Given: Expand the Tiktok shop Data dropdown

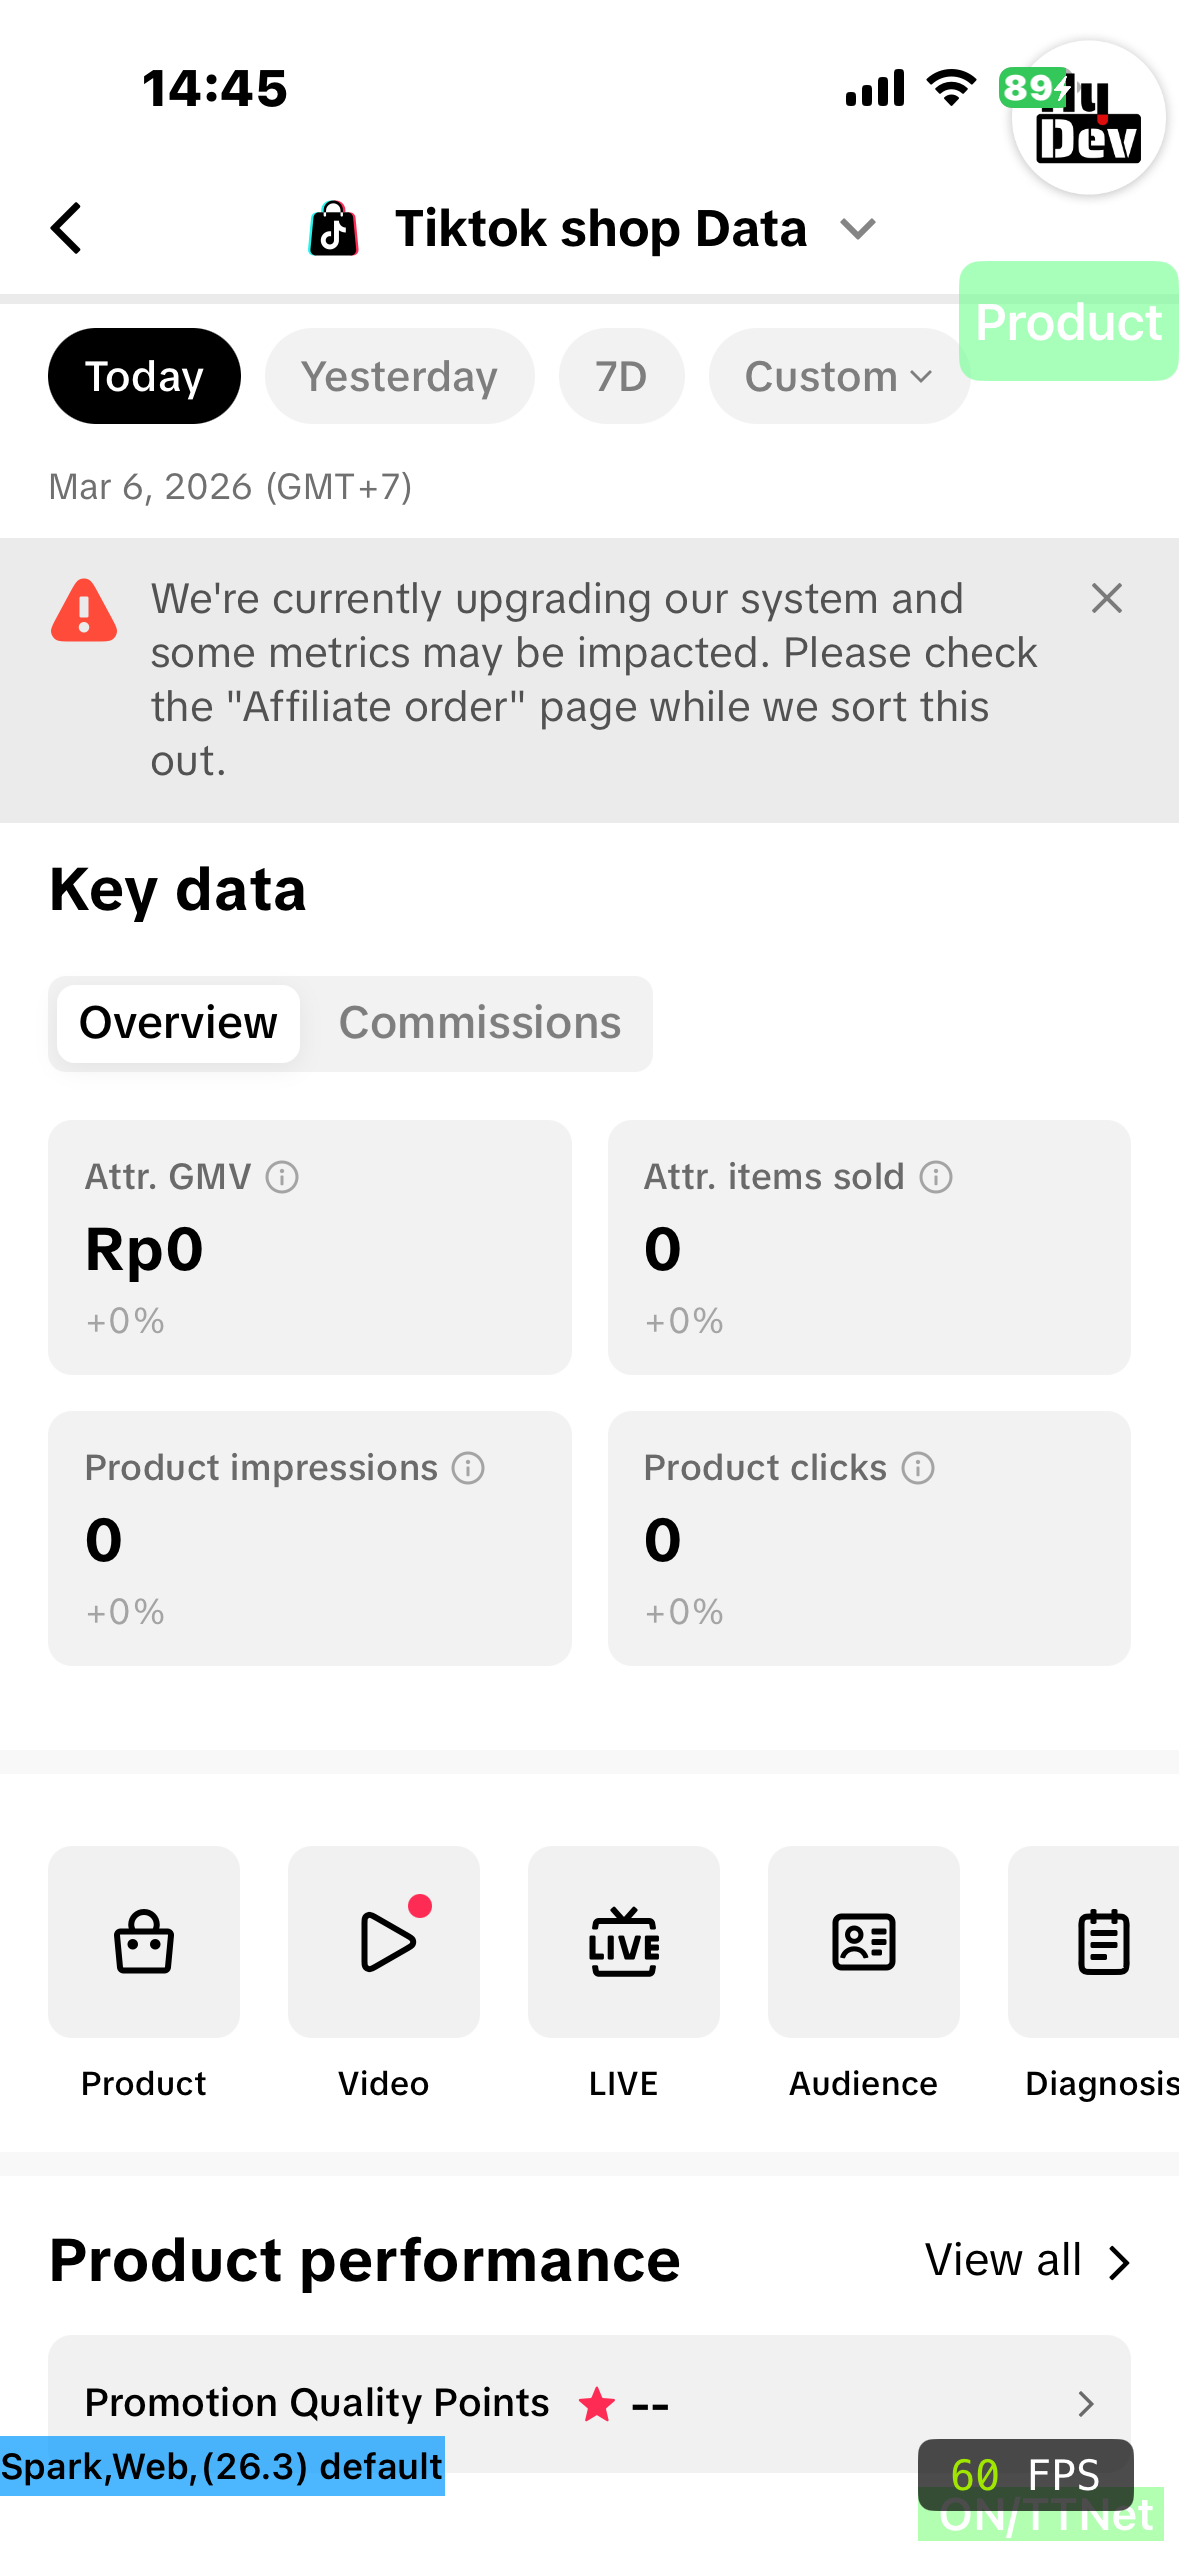Looking at the screenshot, I should tap(858, 230).
